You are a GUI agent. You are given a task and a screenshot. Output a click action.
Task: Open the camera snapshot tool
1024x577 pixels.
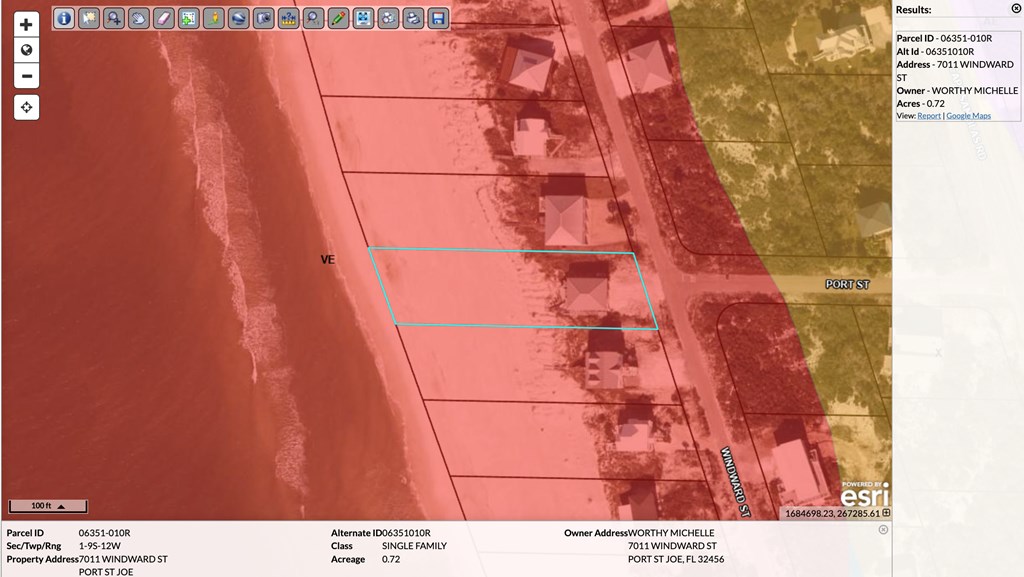[x=264, y=18]
